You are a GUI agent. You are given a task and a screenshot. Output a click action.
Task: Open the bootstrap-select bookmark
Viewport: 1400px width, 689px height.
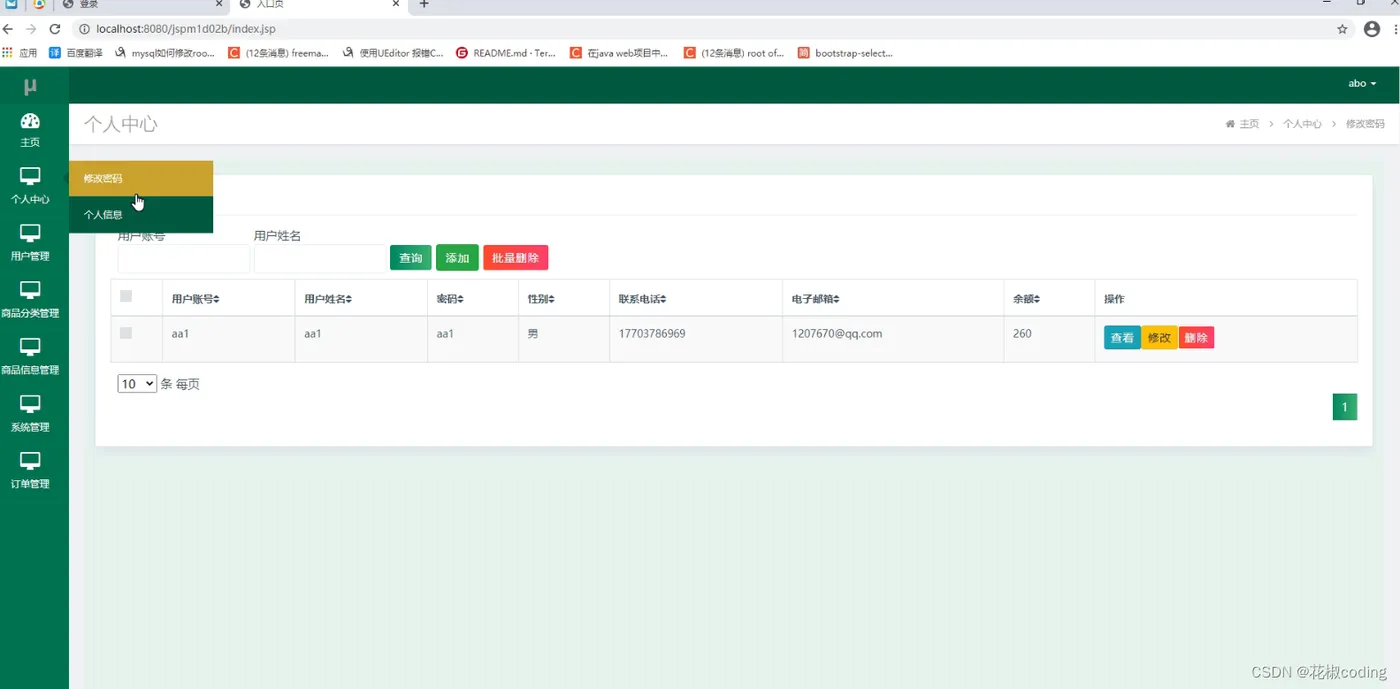pyautogui.click(x=846, y=53)
